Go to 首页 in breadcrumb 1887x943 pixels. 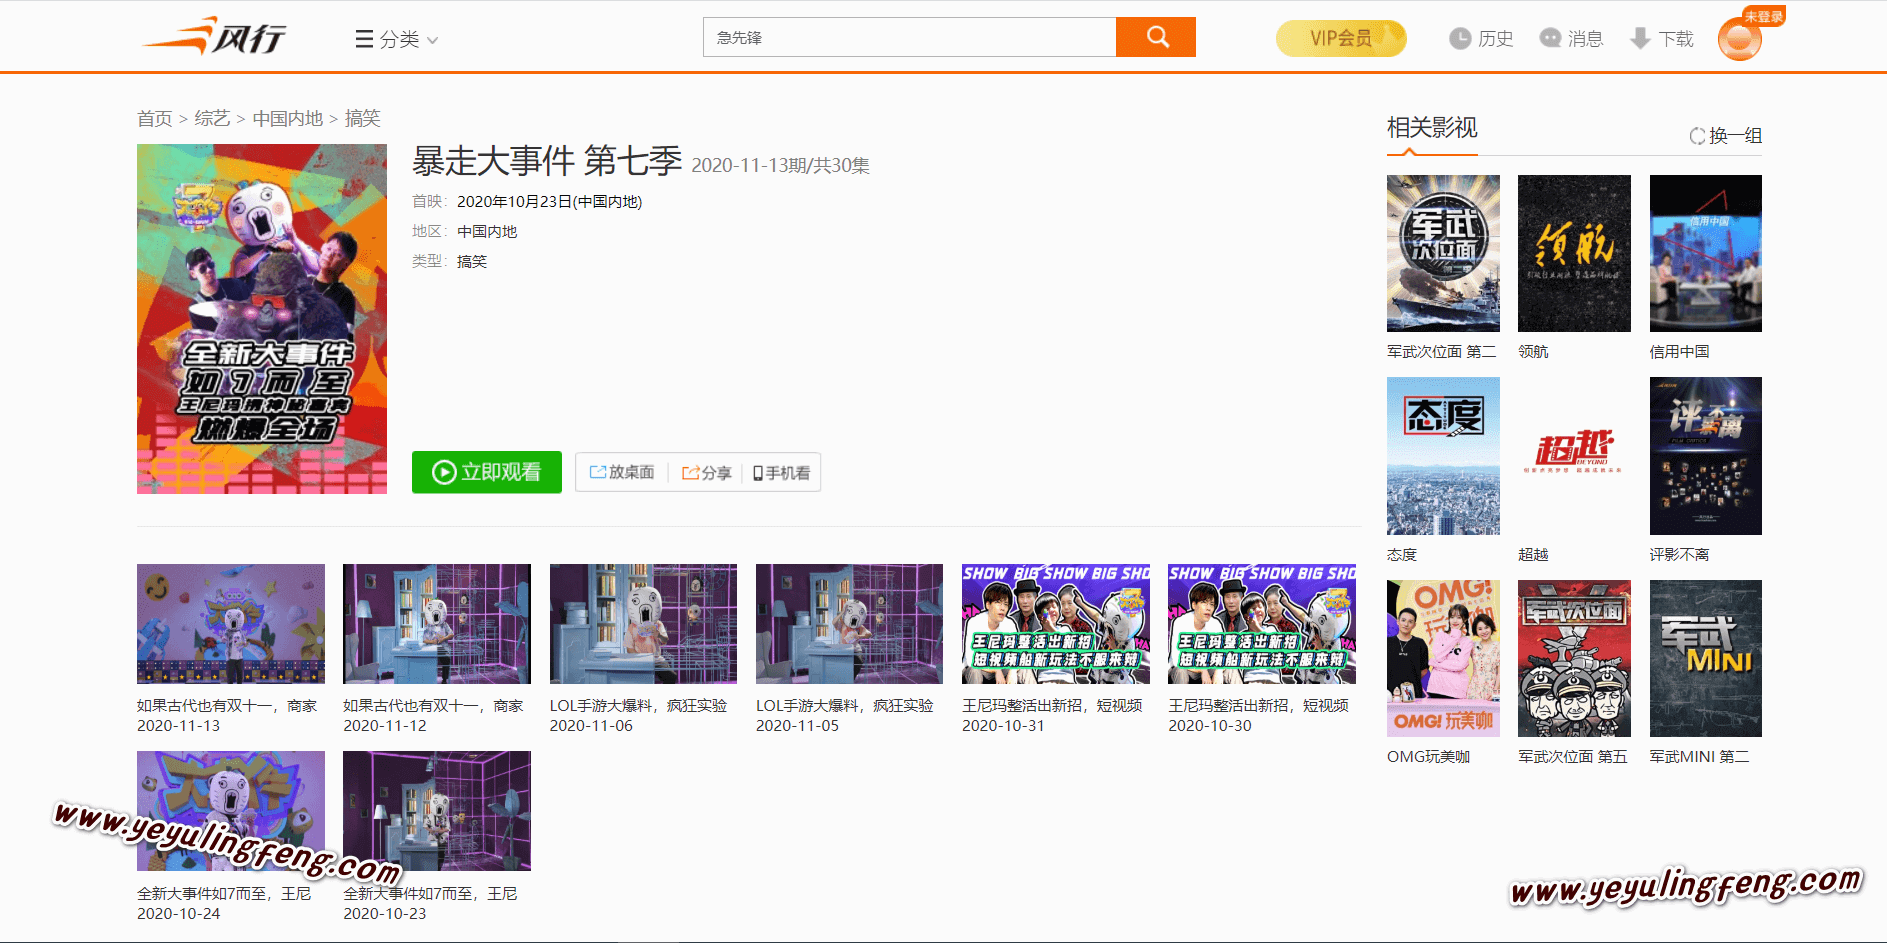154,118
